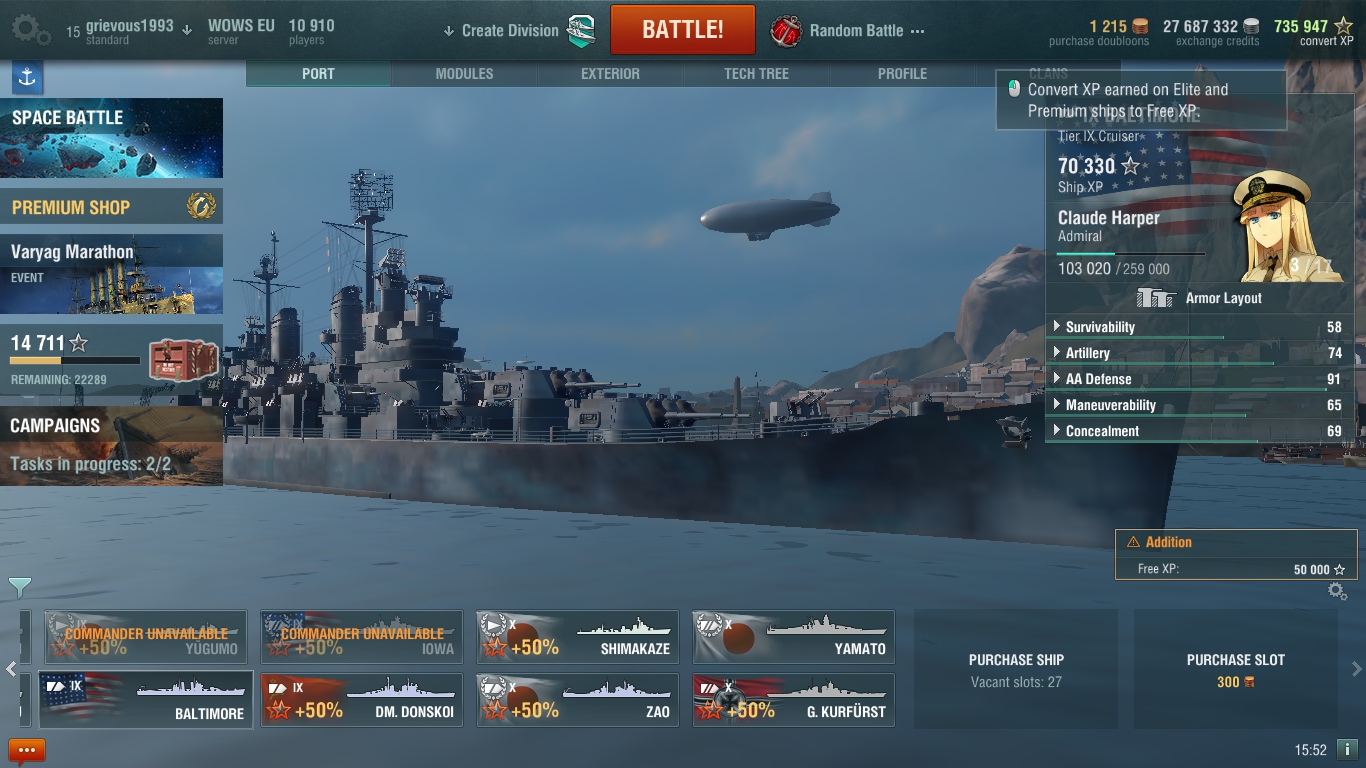Screen dimensions: 1366x768
Task: Click the red container crate icon
Action: [x=184, y=361]
